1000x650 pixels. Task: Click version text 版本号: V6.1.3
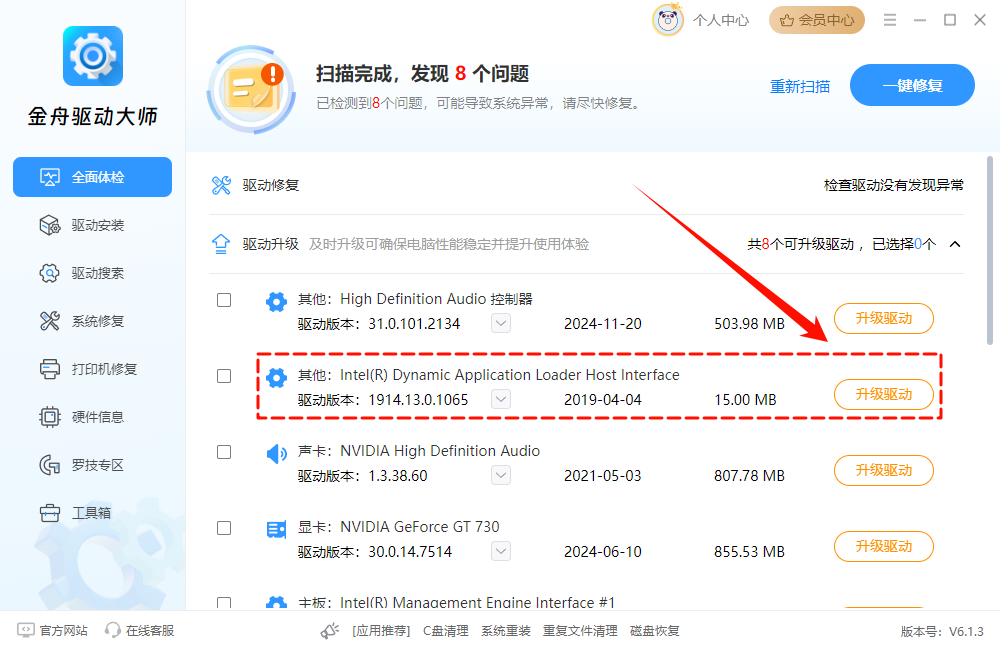942,632
